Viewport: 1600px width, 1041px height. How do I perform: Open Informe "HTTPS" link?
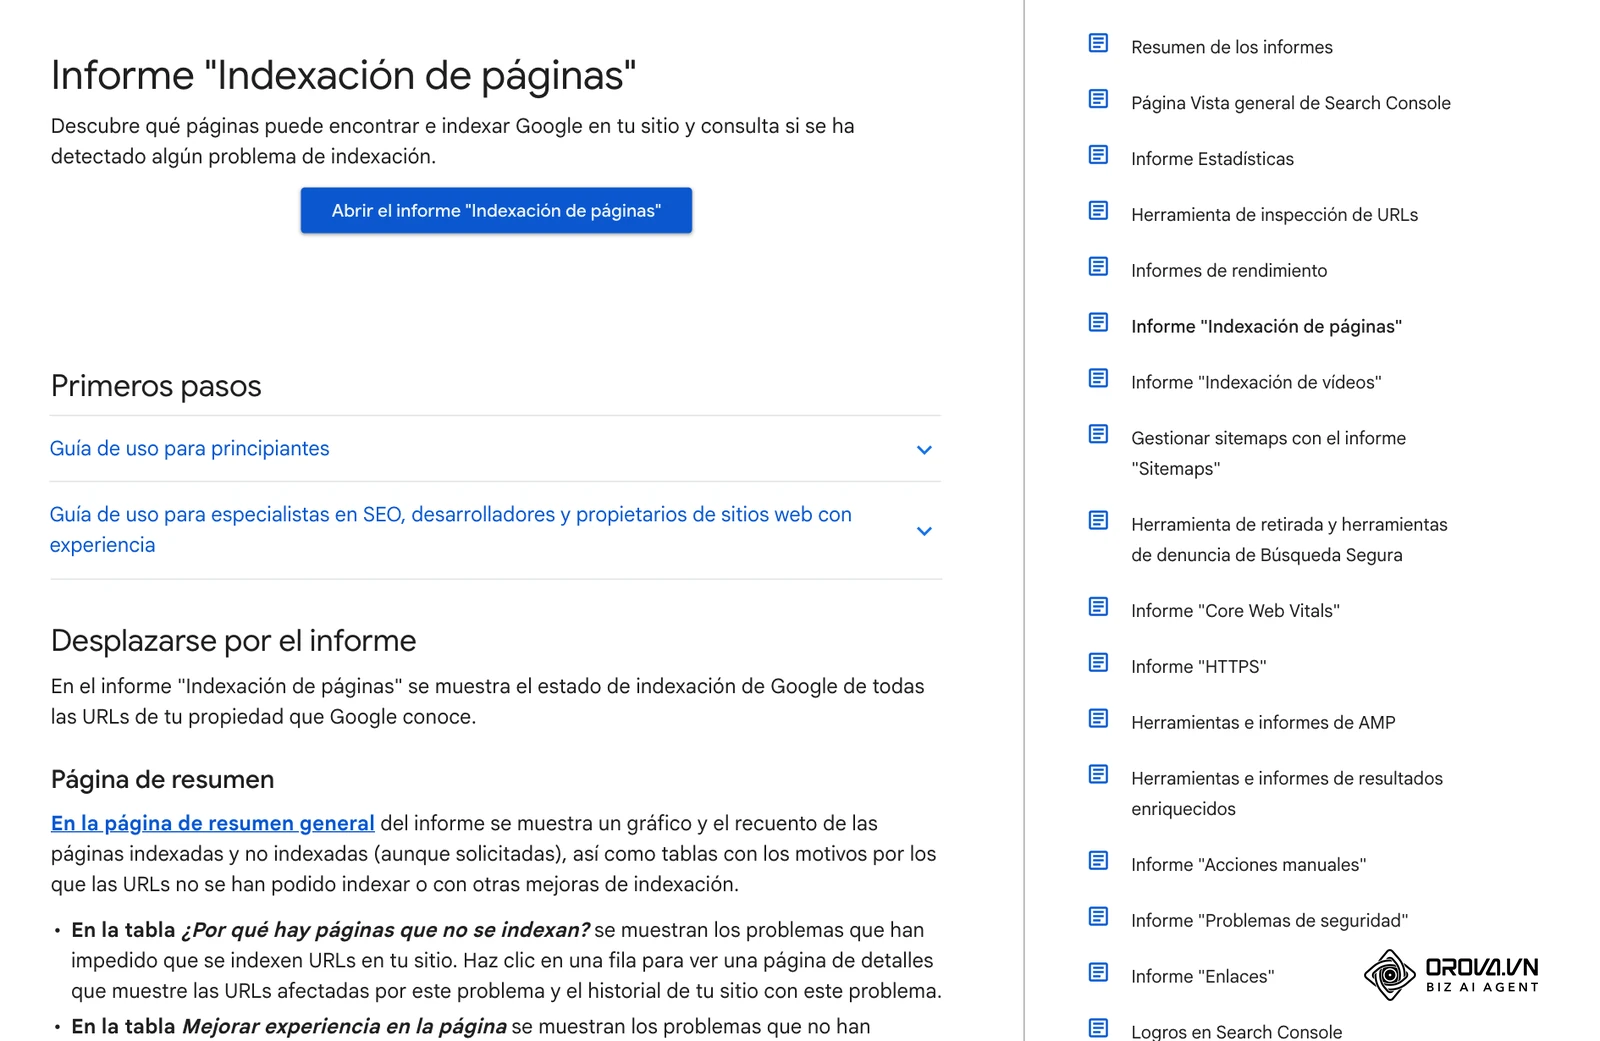tap(1199, 667)
